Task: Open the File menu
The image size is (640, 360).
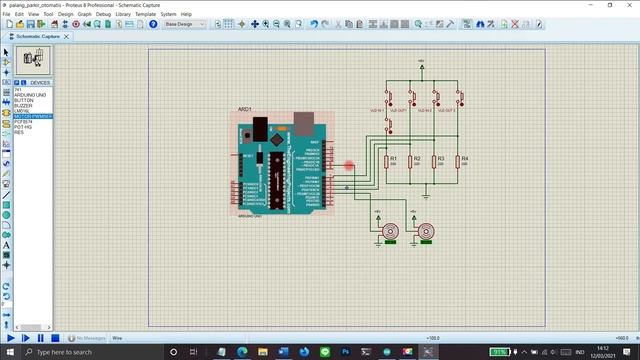Action: tap(6, 14)
